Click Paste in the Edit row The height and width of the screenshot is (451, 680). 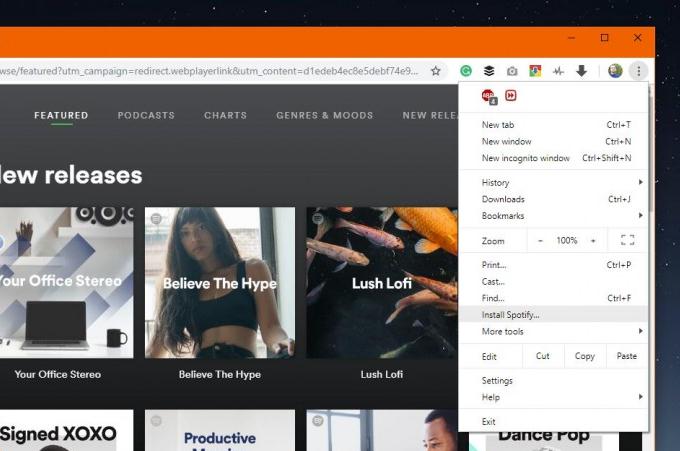pyautogui.click(x=627, y=356)
